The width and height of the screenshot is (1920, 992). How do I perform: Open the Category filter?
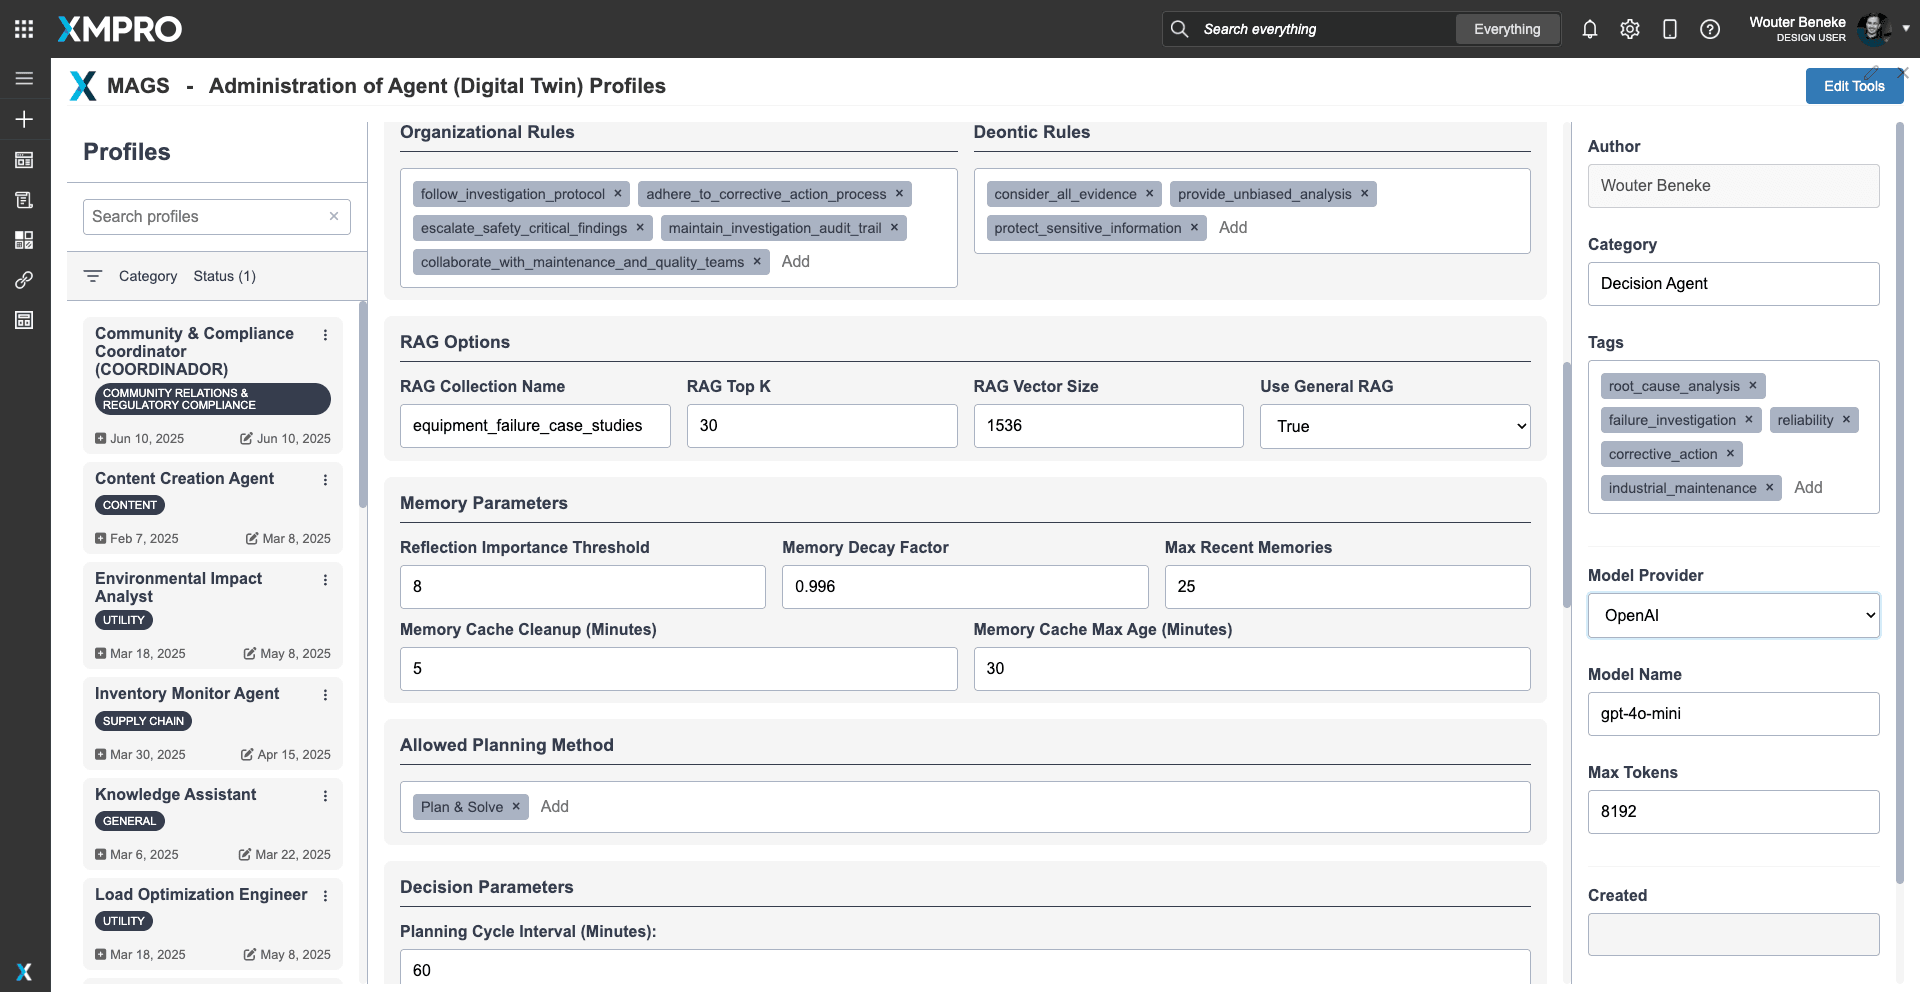(147, 276)
